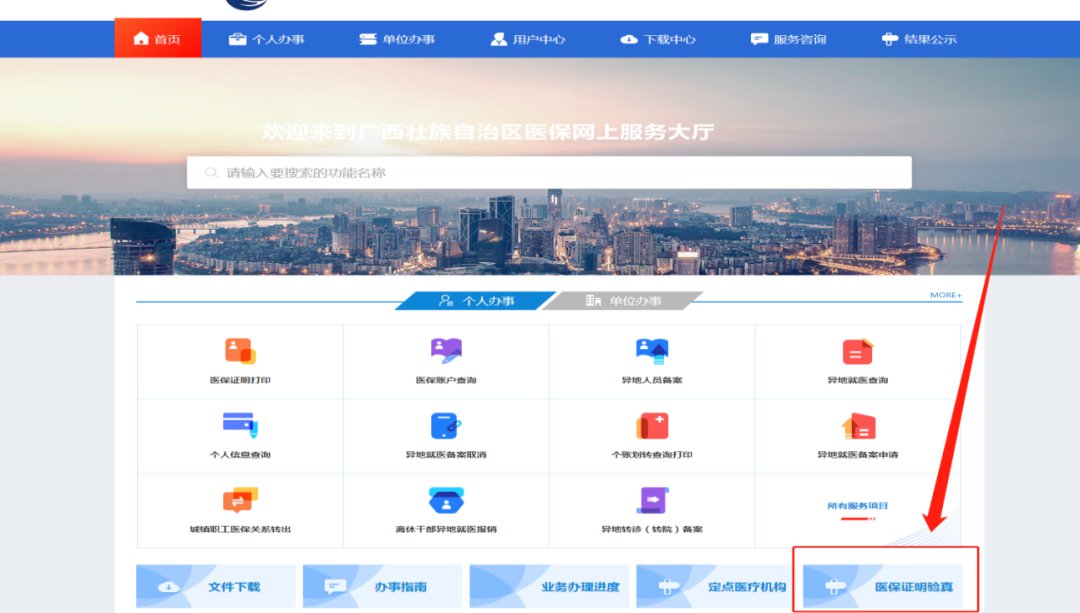Image resolution: width=1080 pixels, height=613 pixels.
Task: Open the 异地就医备案取消 icon
Action: [446, 426]
